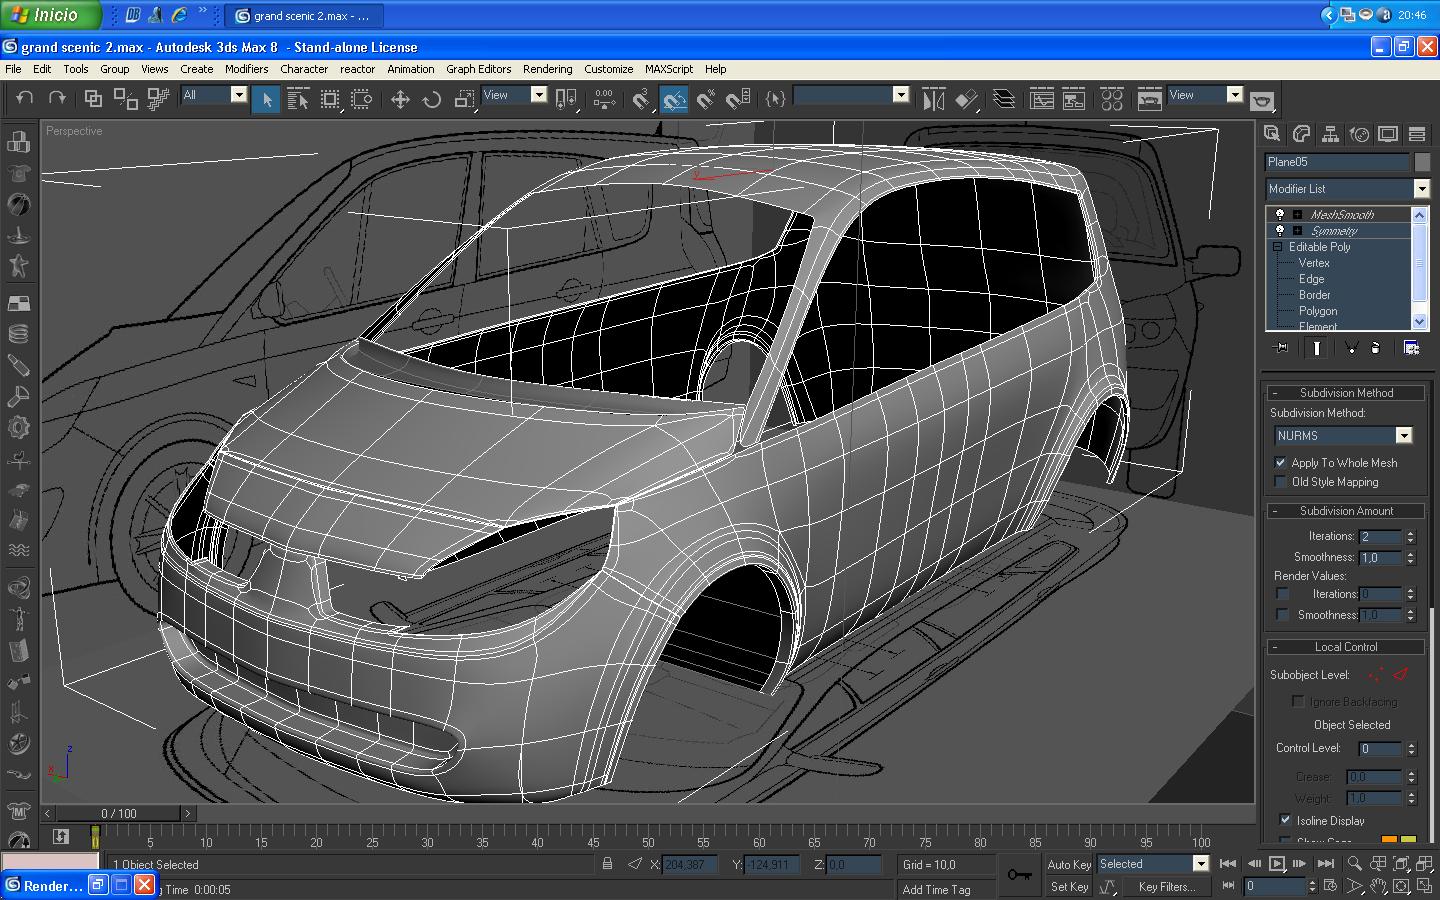Viewport: 1440px width, 900px height.
Task: Click the Quick Render teapot icon
Action: [1262, 101]
